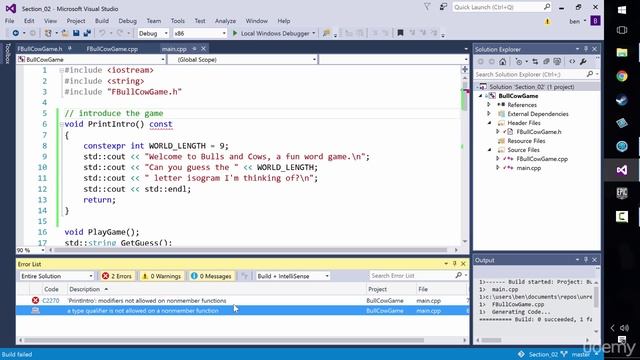
Task: Click the yellow warning notification icon
Action: pyautogui.click(x=547, y=21)
